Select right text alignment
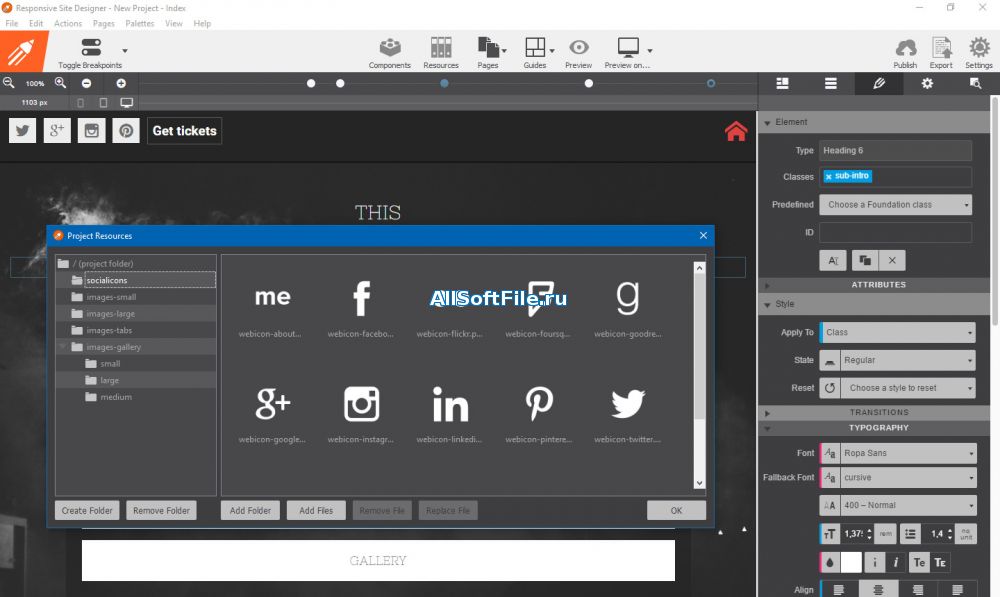Screen dimensions: 1000x597 (x=918, y=590)
